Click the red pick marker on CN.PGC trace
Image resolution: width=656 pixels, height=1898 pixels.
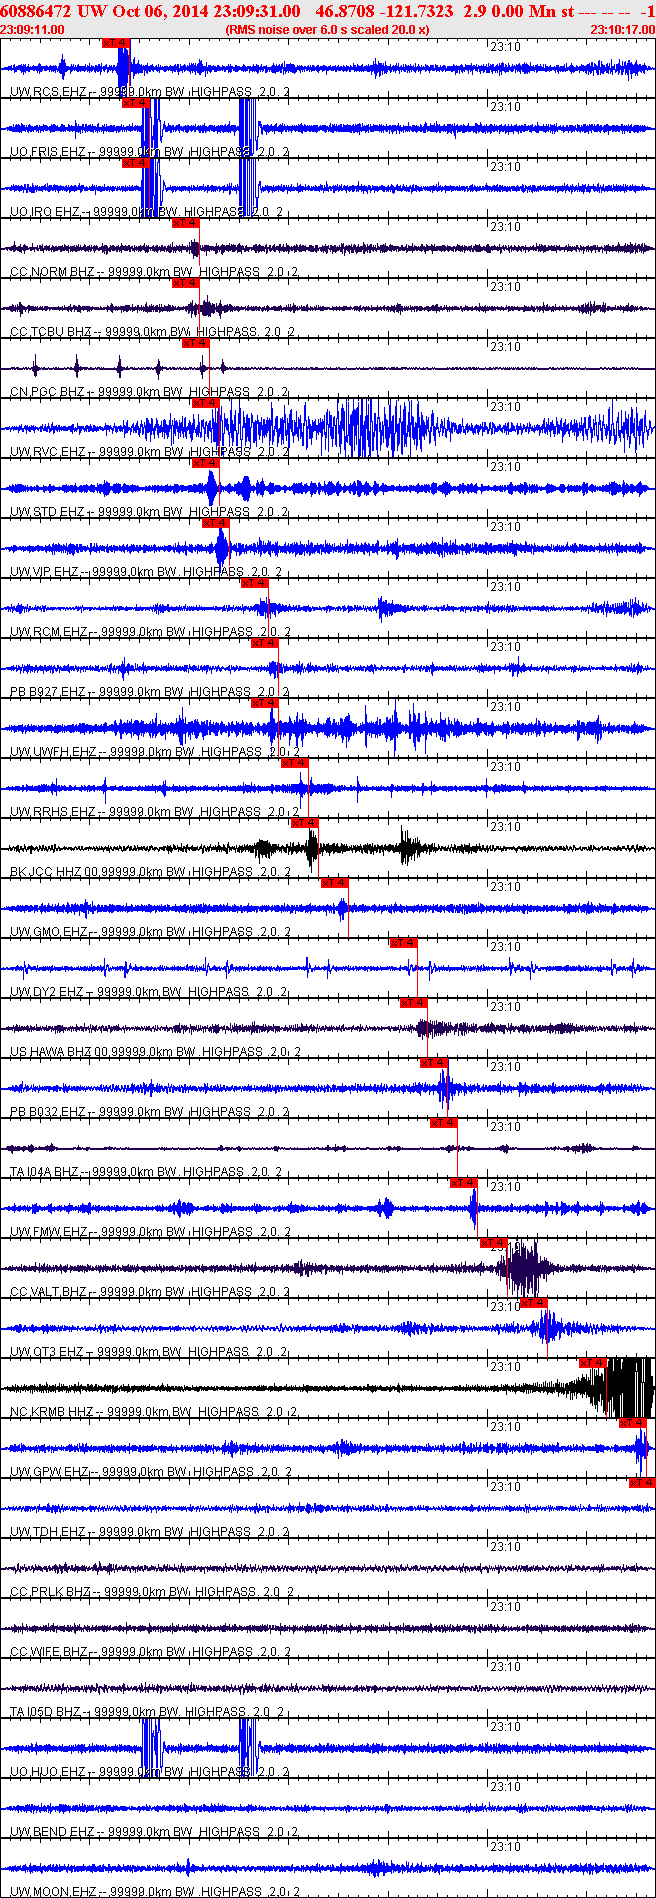coord(196,343)
